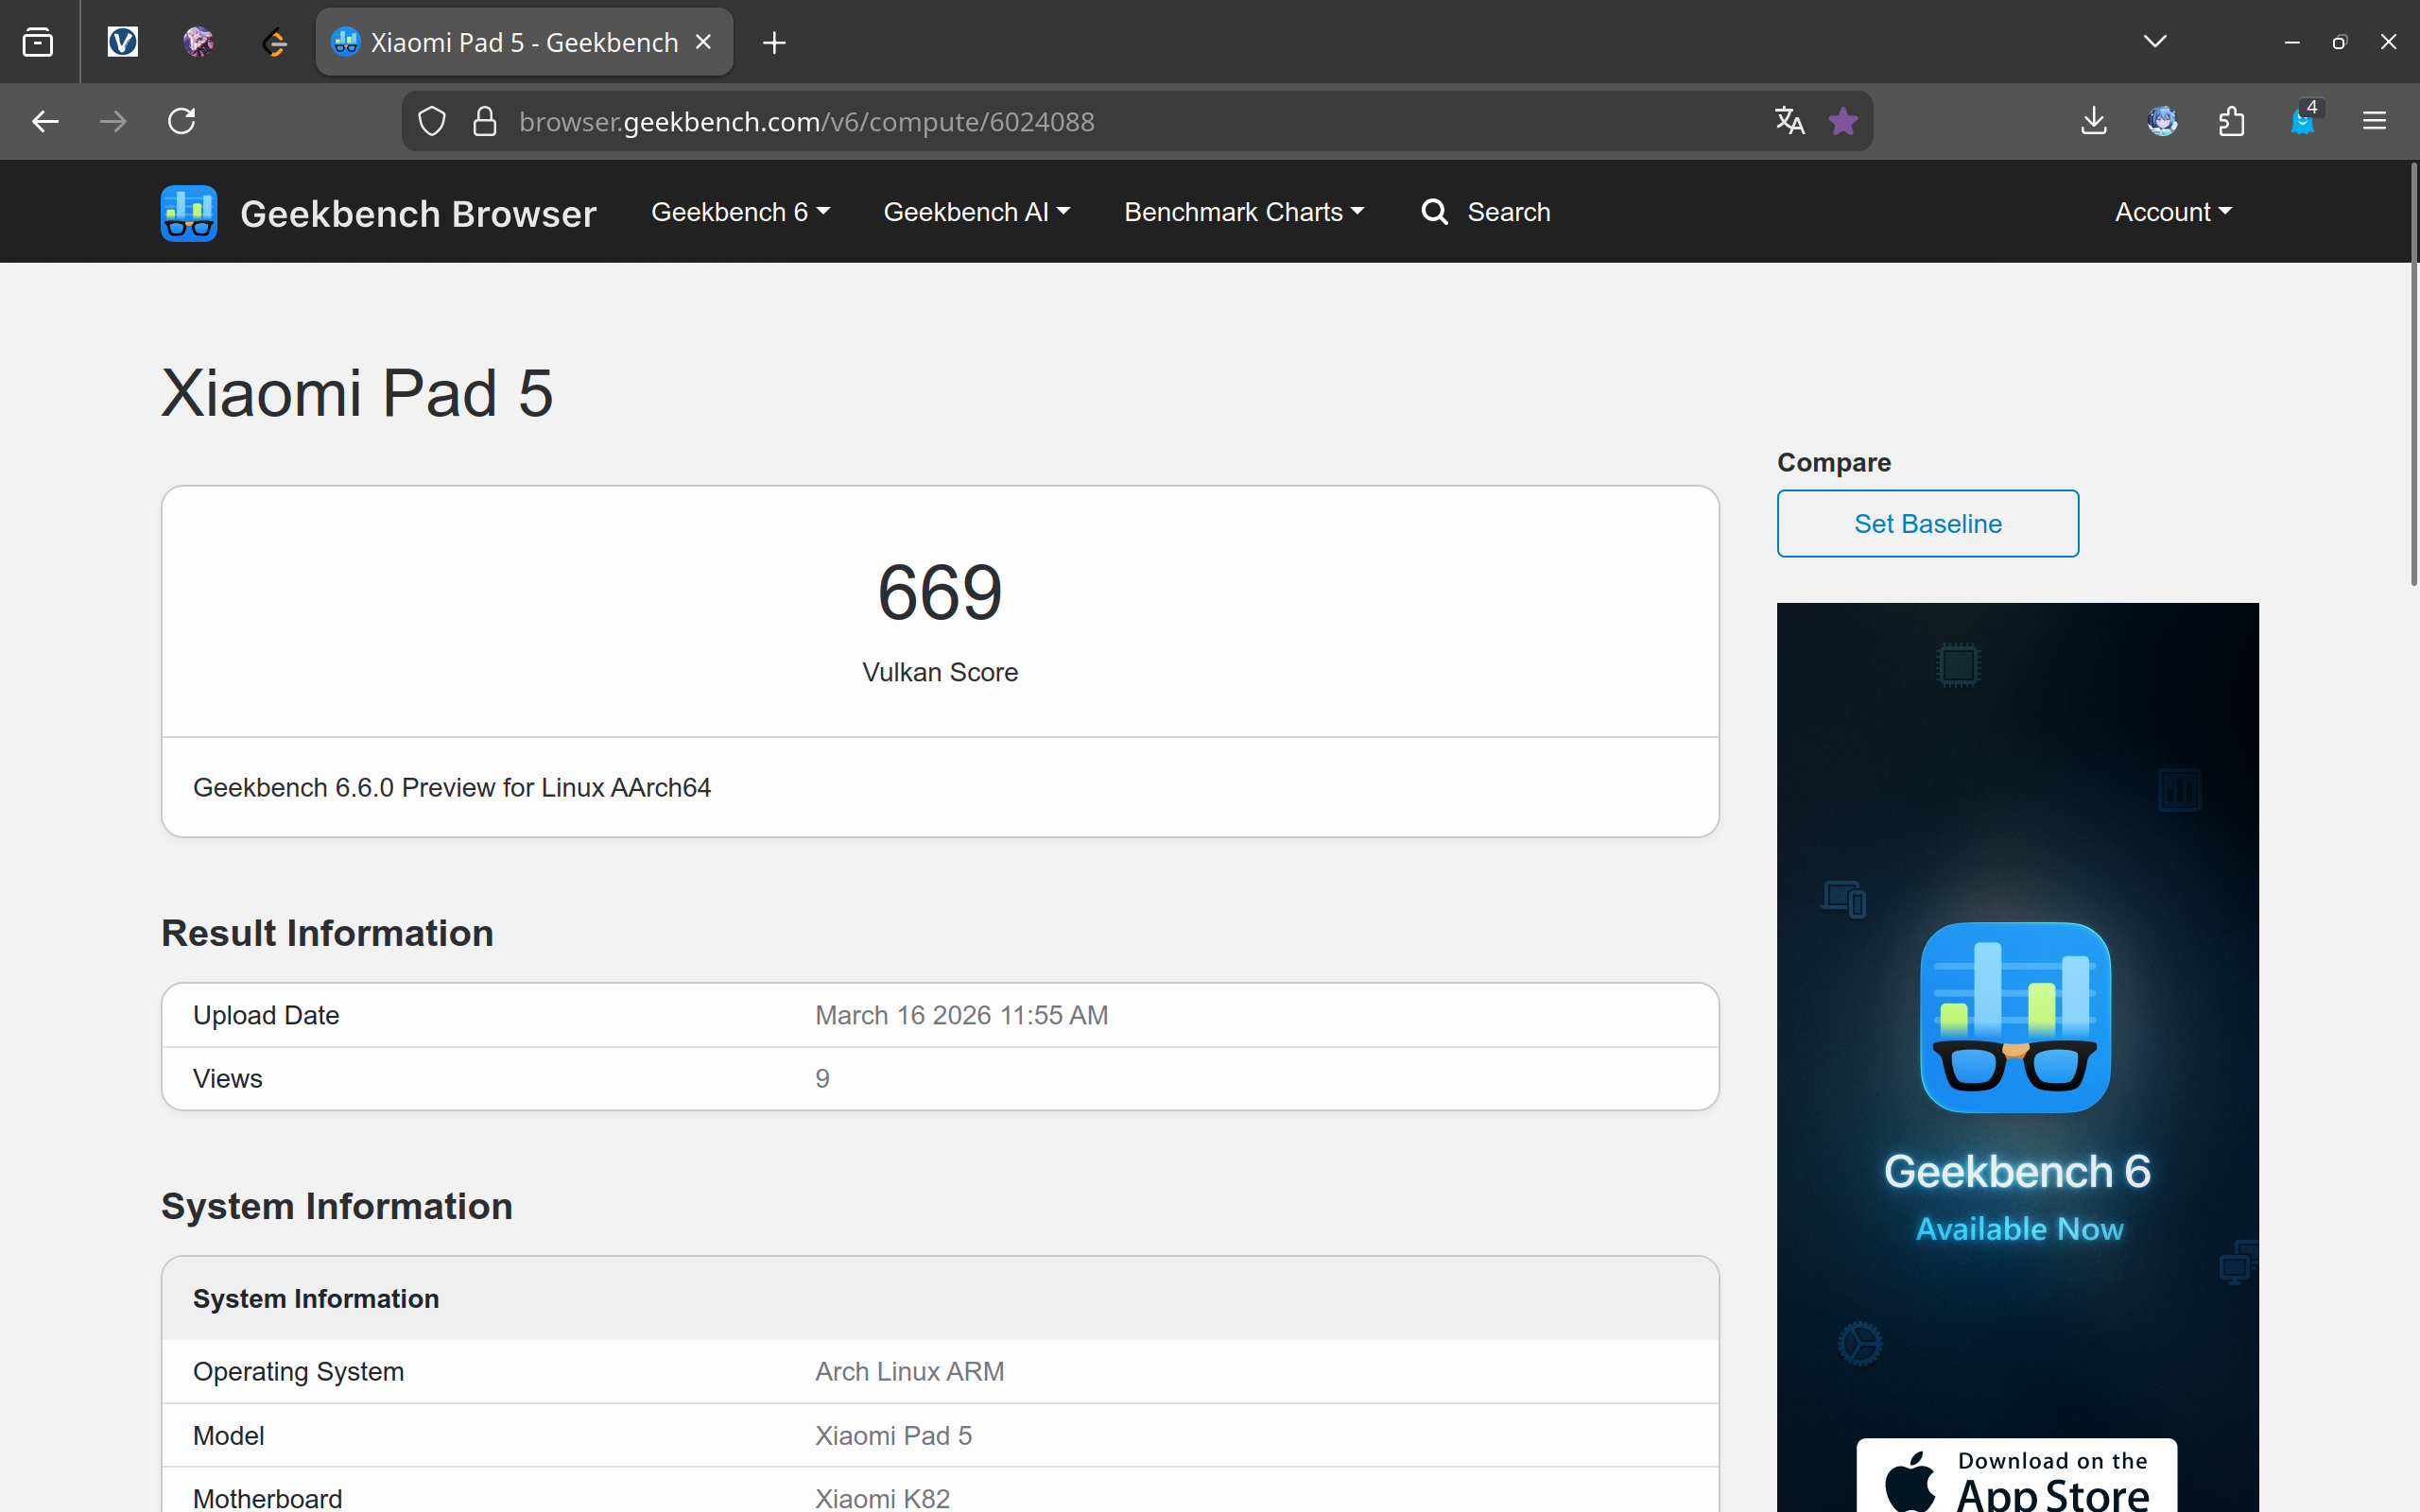This screenshot has width=2420, height=1512.
Task: Expand the Geekbench 6 dropdown menu
Action: [740, 212]
